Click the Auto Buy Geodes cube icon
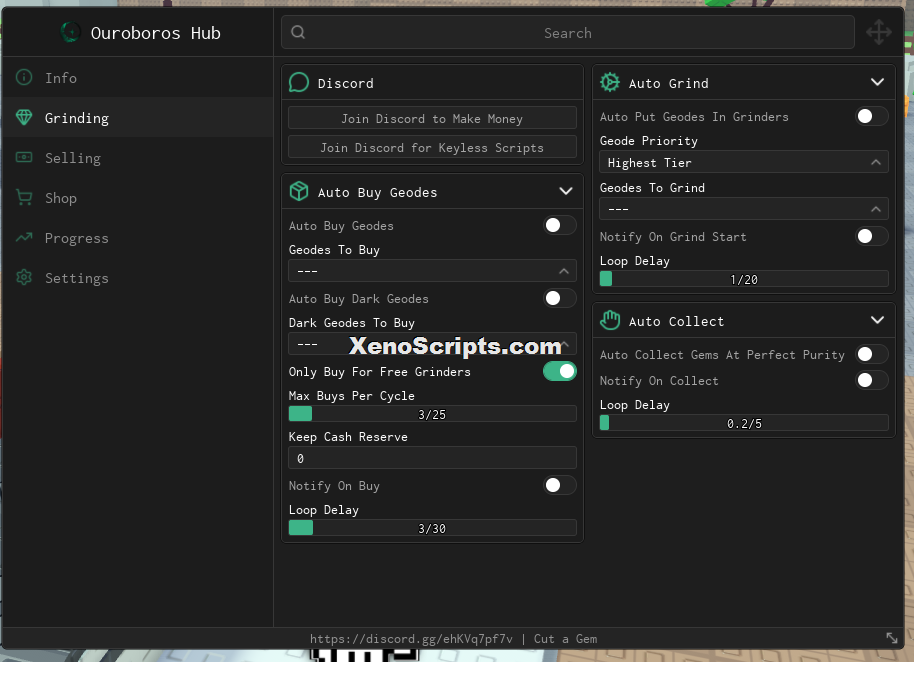914x692 pixels. [x=298, y=191]
